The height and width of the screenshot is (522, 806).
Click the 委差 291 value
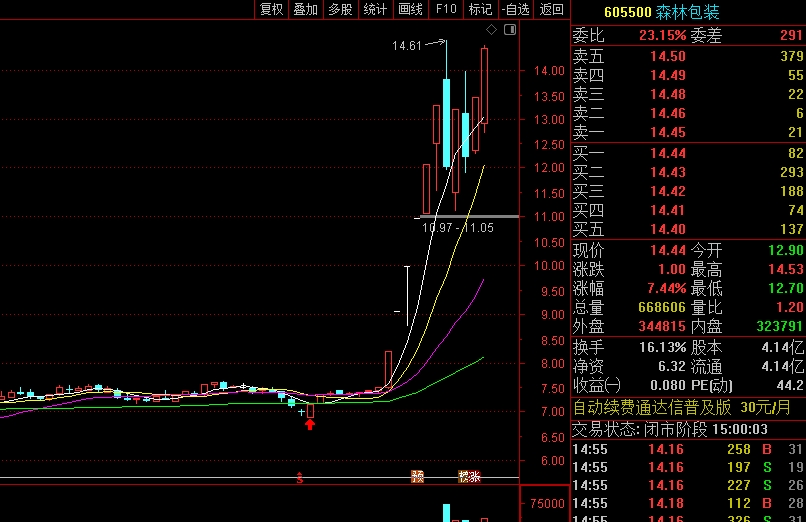click(x=791, y=35)
